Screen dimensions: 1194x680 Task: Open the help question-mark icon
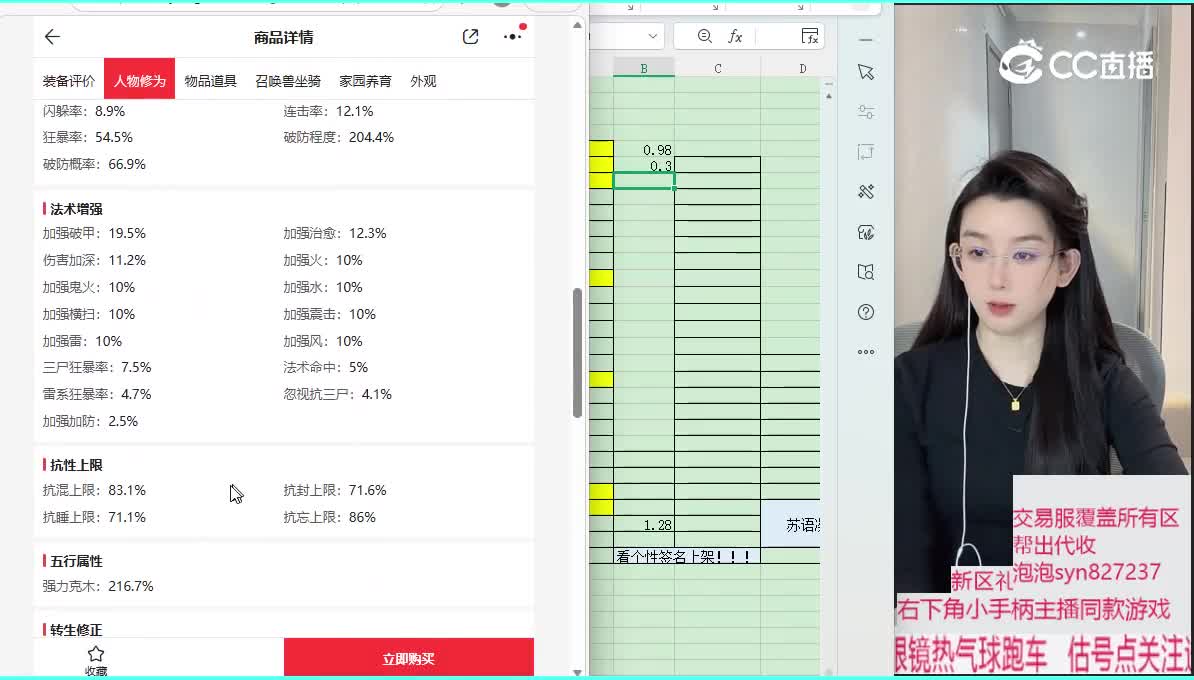coord(866,311)
